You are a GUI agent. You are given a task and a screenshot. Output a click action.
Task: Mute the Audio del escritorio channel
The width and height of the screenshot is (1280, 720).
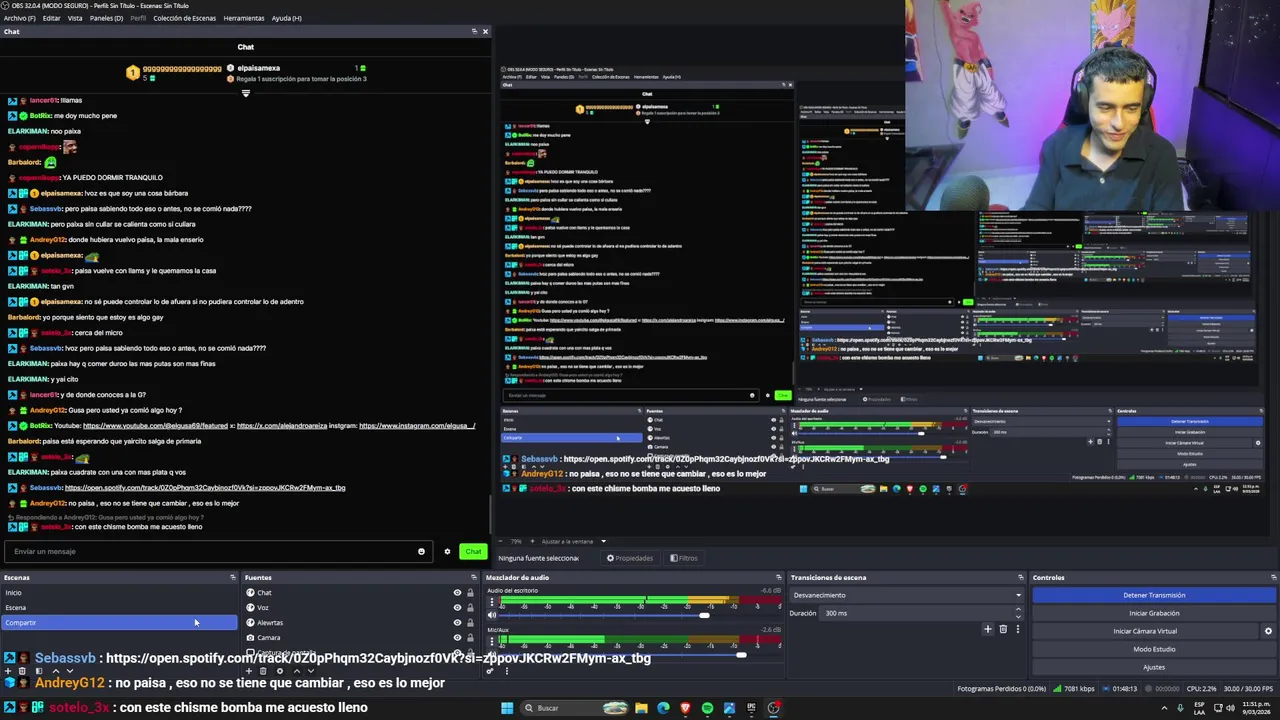pos(491,615)
